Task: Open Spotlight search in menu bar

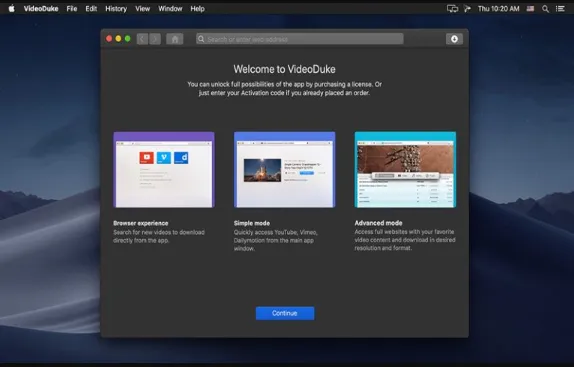Action: [545, 9]
